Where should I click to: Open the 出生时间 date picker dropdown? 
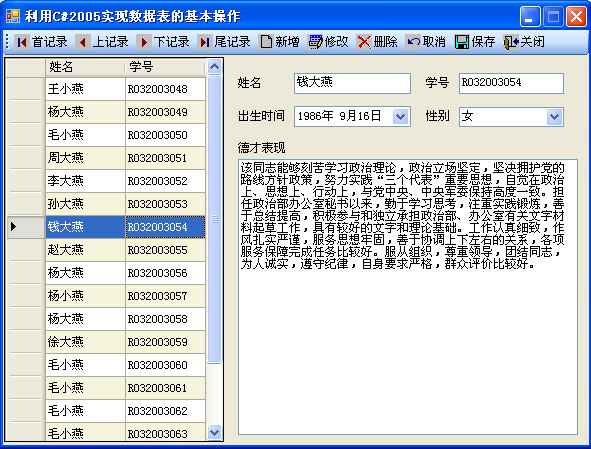point(401,116)
